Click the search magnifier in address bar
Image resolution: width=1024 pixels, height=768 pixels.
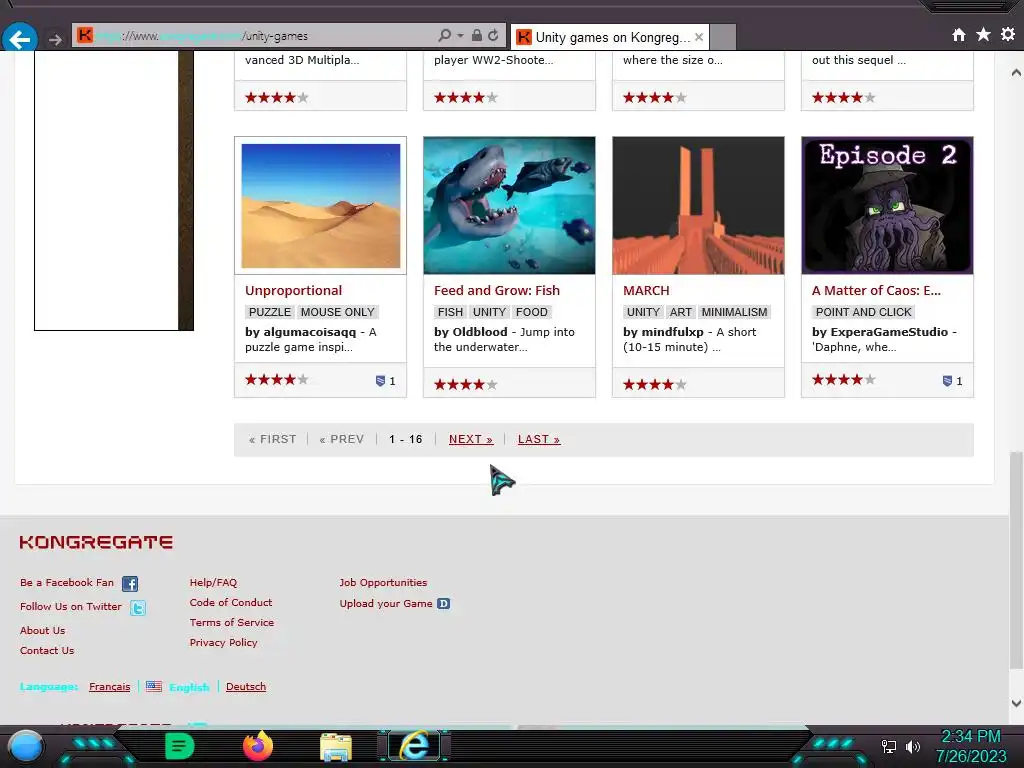coord(445,35)
